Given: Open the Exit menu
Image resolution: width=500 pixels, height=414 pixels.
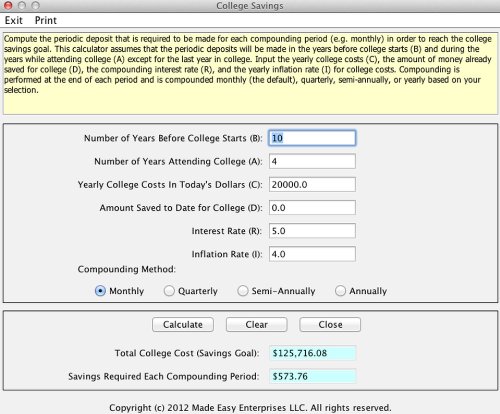Looking at the screenshot, I should pyautogui.click(x=14, y=20).
